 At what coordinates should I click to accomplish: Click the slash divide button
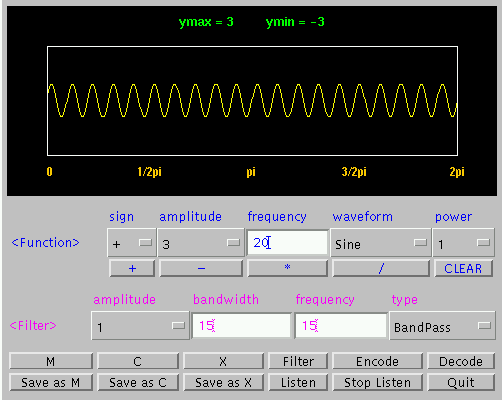[381, 268]
